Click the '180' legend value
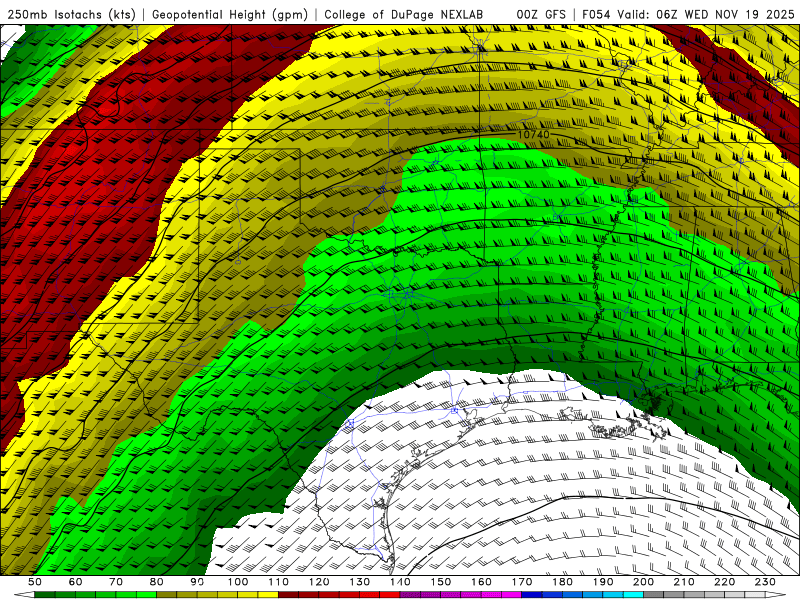The width and height of the screenshot is (800, 600). coord(562,582)
